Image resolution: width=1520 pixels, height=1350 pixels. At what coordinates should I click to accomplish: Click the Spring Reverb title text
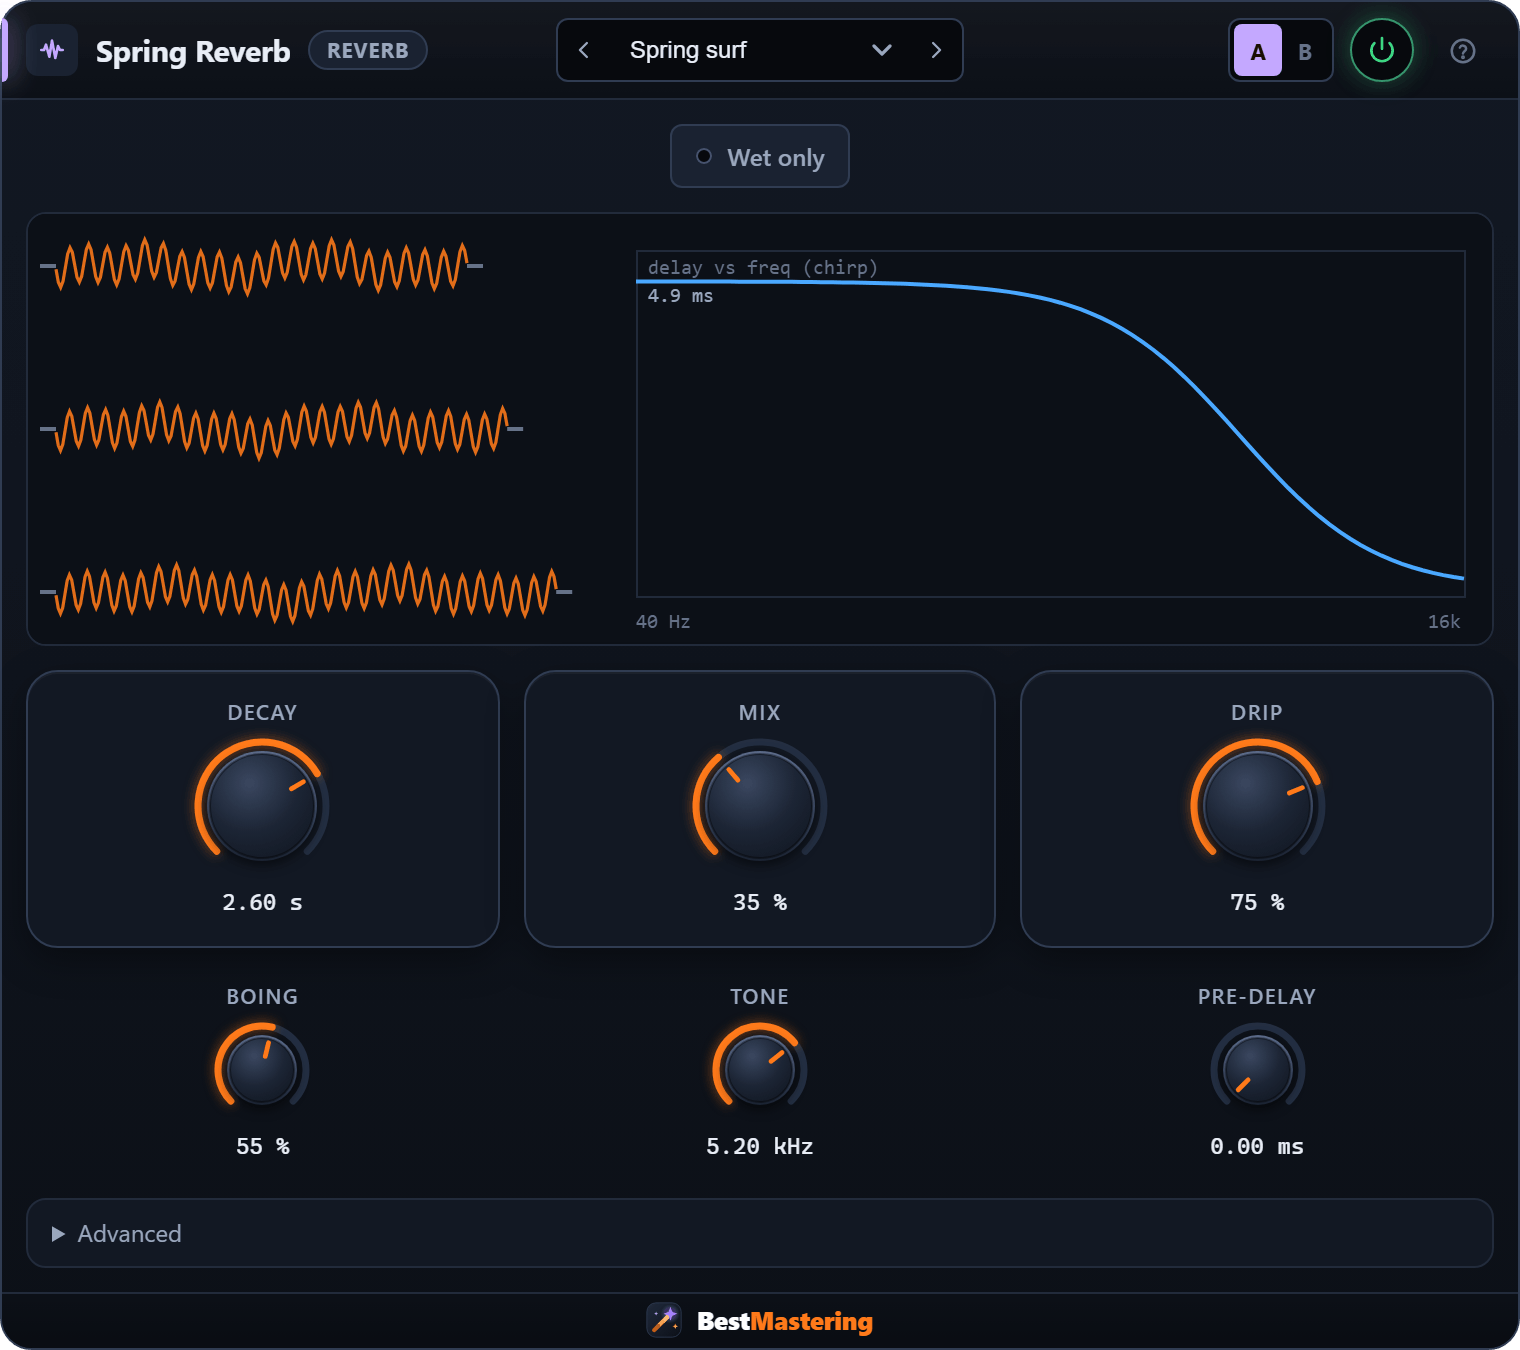[193, 51]
